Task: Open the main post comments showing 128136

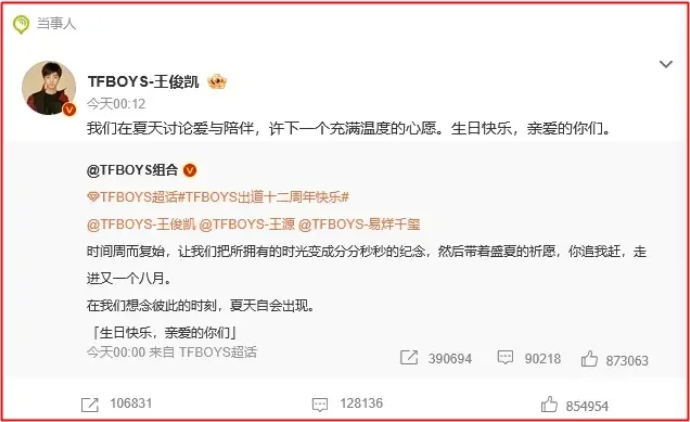Action: [347, 404]
